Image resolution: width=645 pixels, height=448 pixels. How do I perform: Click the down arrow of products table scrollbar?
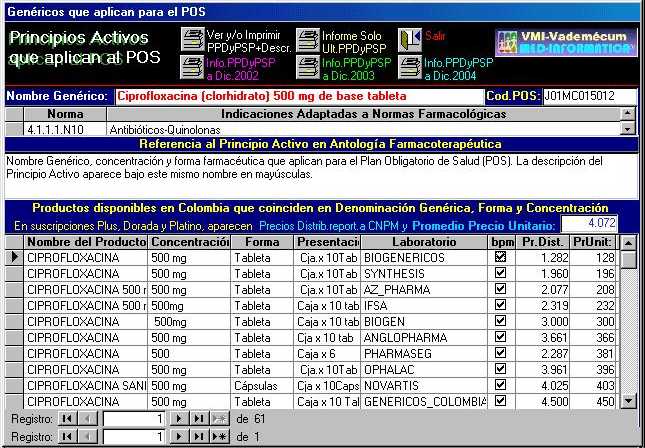click(x=628, y=401)
